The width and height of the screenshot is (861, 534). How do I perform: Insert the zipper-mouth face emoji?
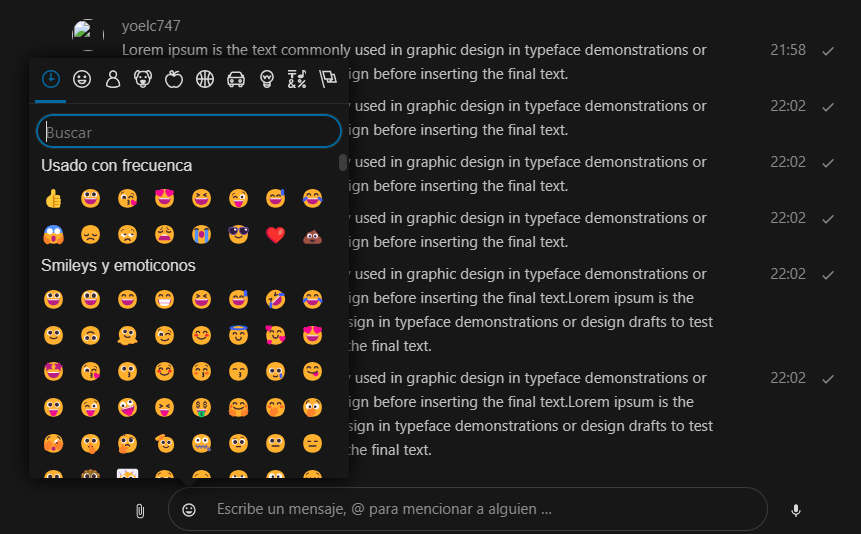coord(202,444)
